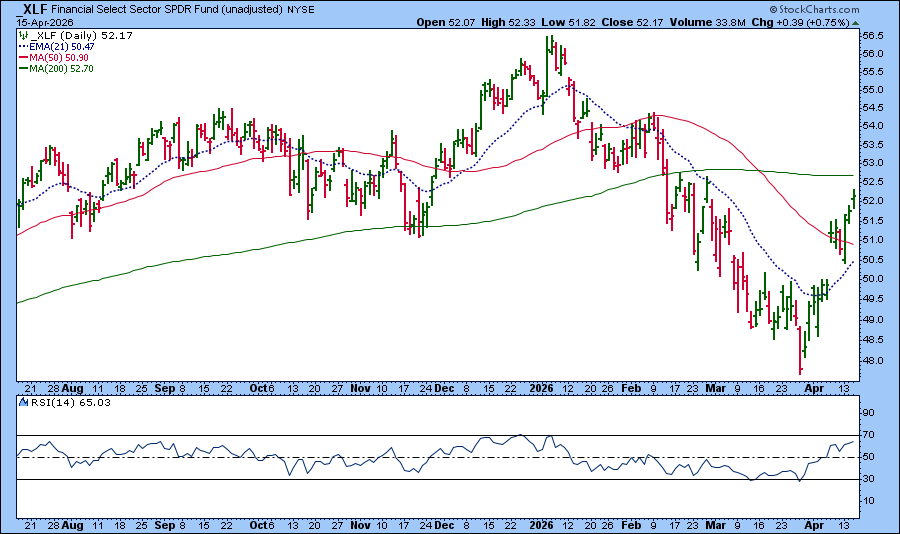The width and height of the screenshot is (900, 534).
Task: Click the green MA(200) legend line sample
Action: click(24, 68)
